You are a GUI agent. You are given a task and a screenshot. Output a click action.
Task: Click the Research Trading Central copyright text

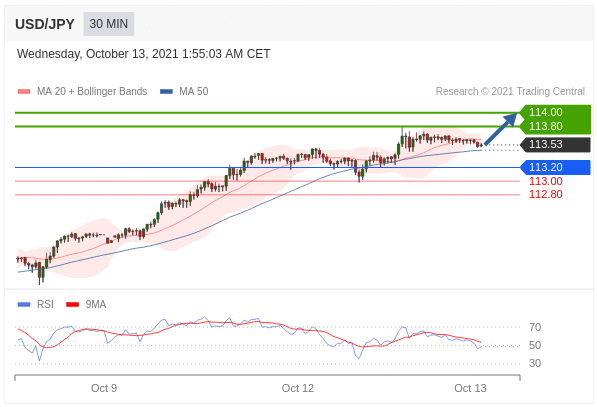point(510,91)
